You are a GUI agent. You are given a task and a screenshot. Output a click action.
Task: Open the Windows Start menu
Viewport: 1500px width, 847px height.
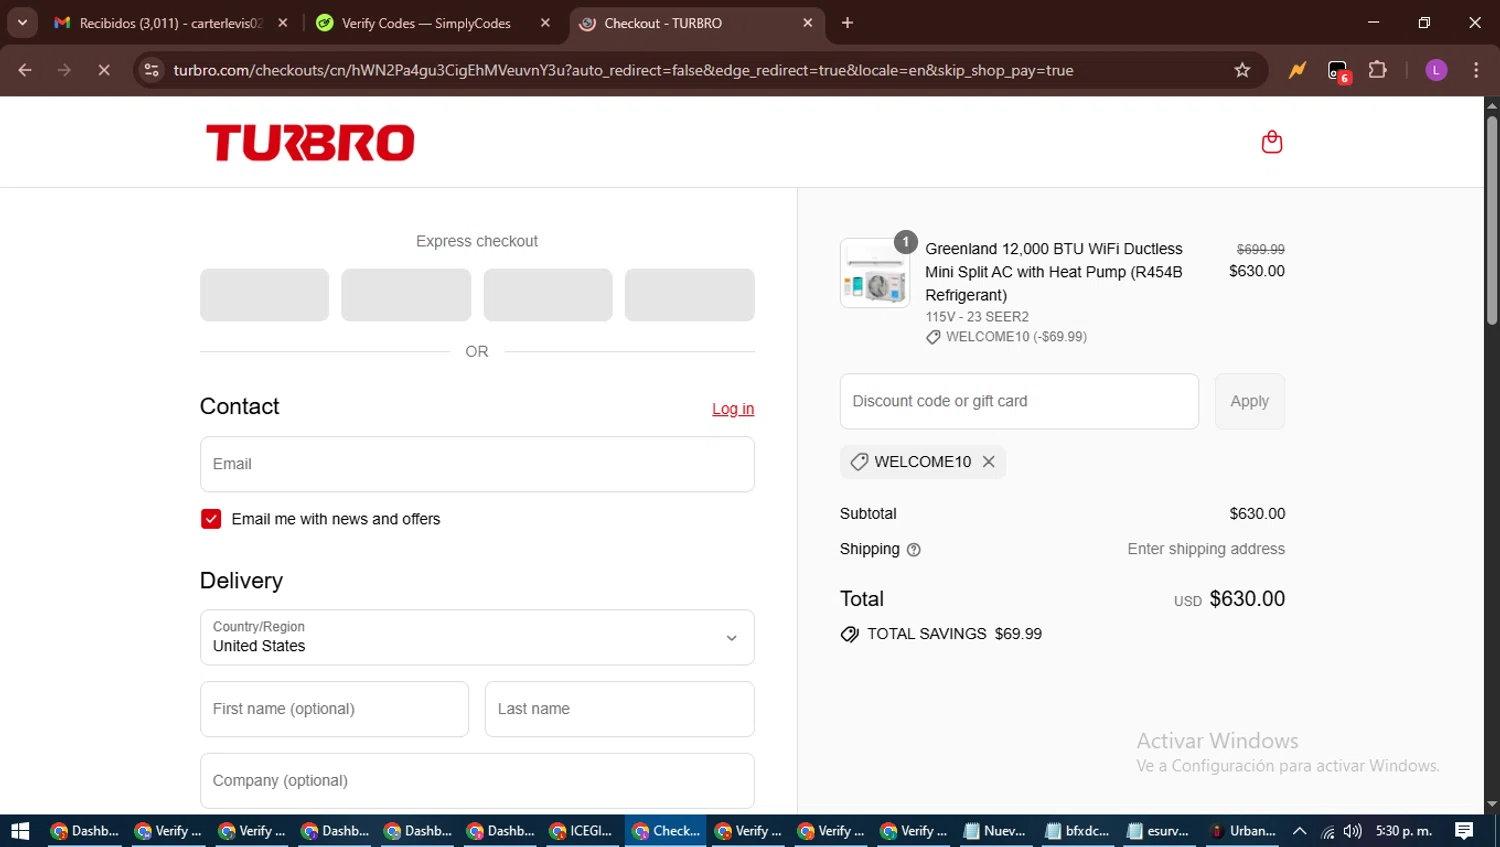20,831
